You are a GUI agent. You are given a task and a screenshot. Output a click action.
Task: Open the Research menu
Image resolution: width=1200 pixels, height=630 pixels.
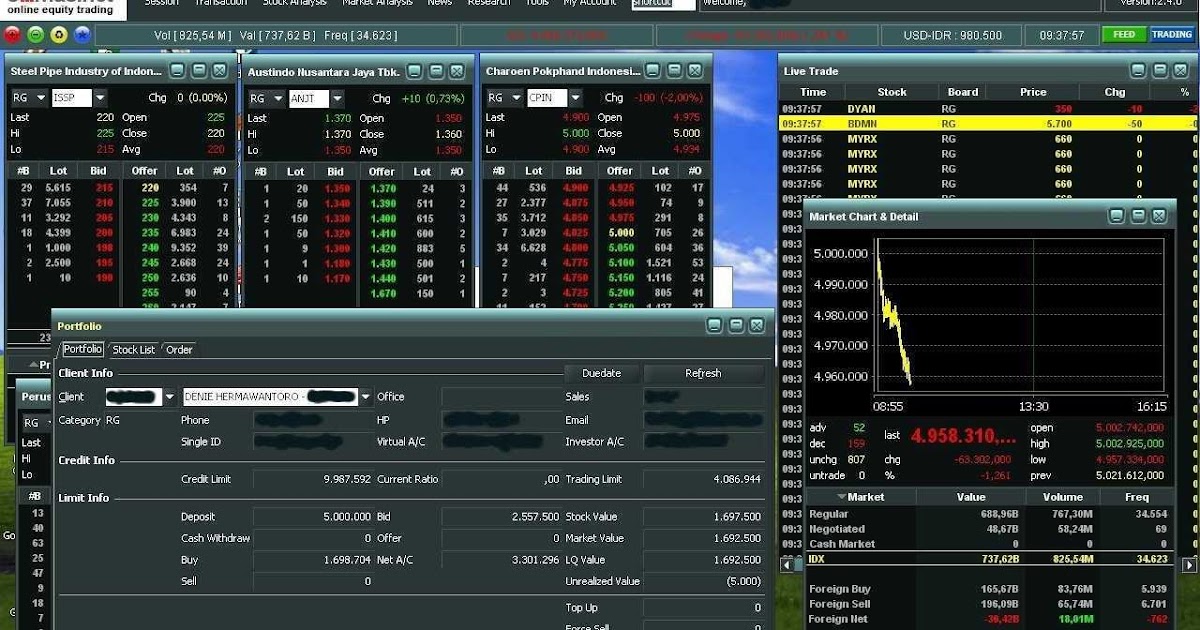(x=489, y=3)
